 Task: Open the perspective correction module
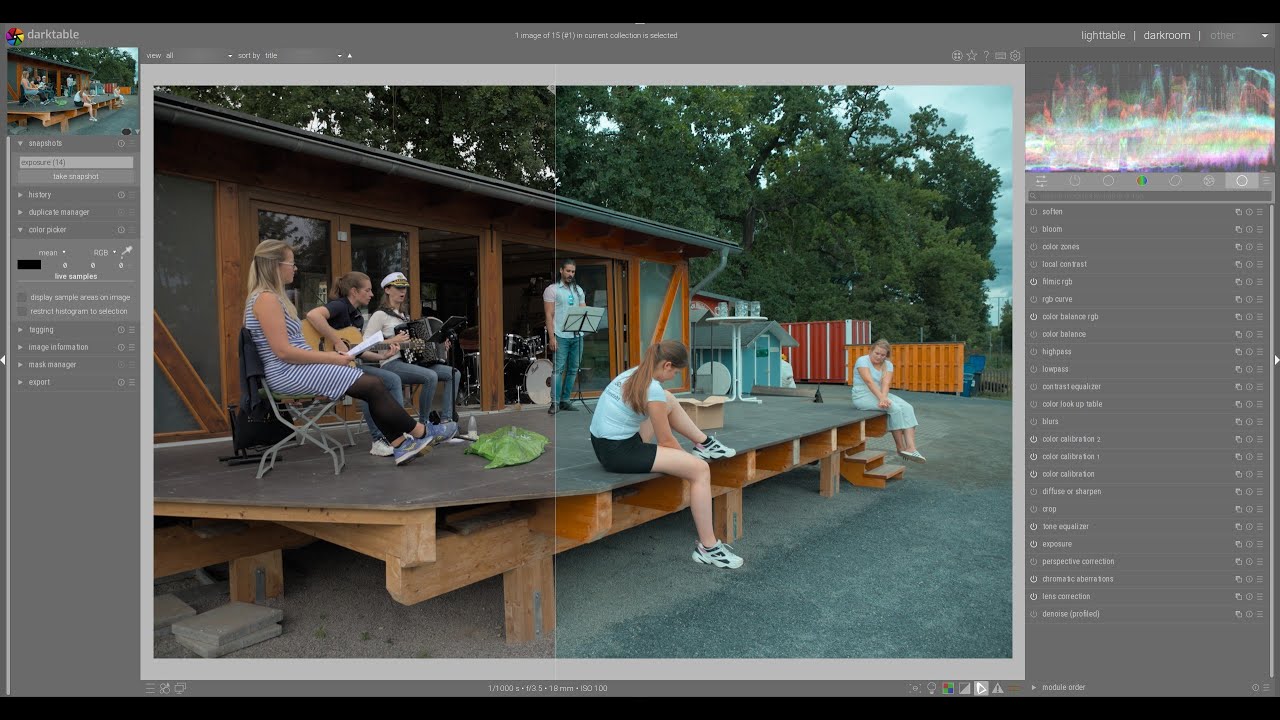tap(1078, 562)
